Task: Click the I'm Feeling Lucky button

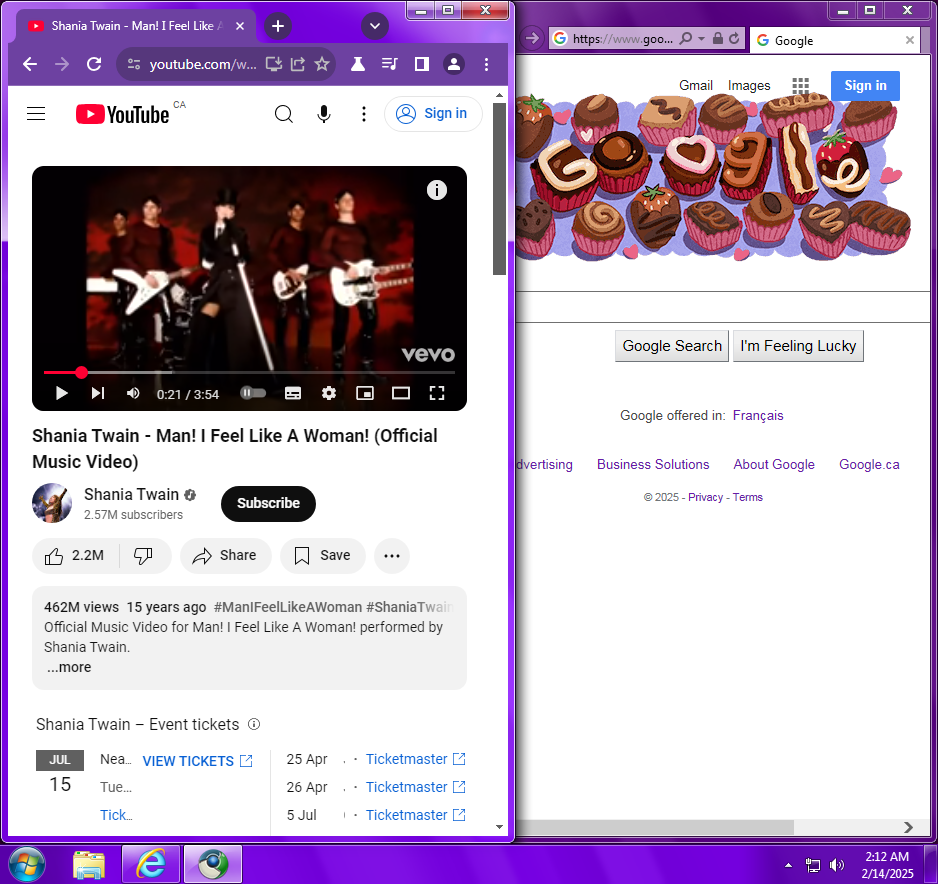Action: point(798,346)
